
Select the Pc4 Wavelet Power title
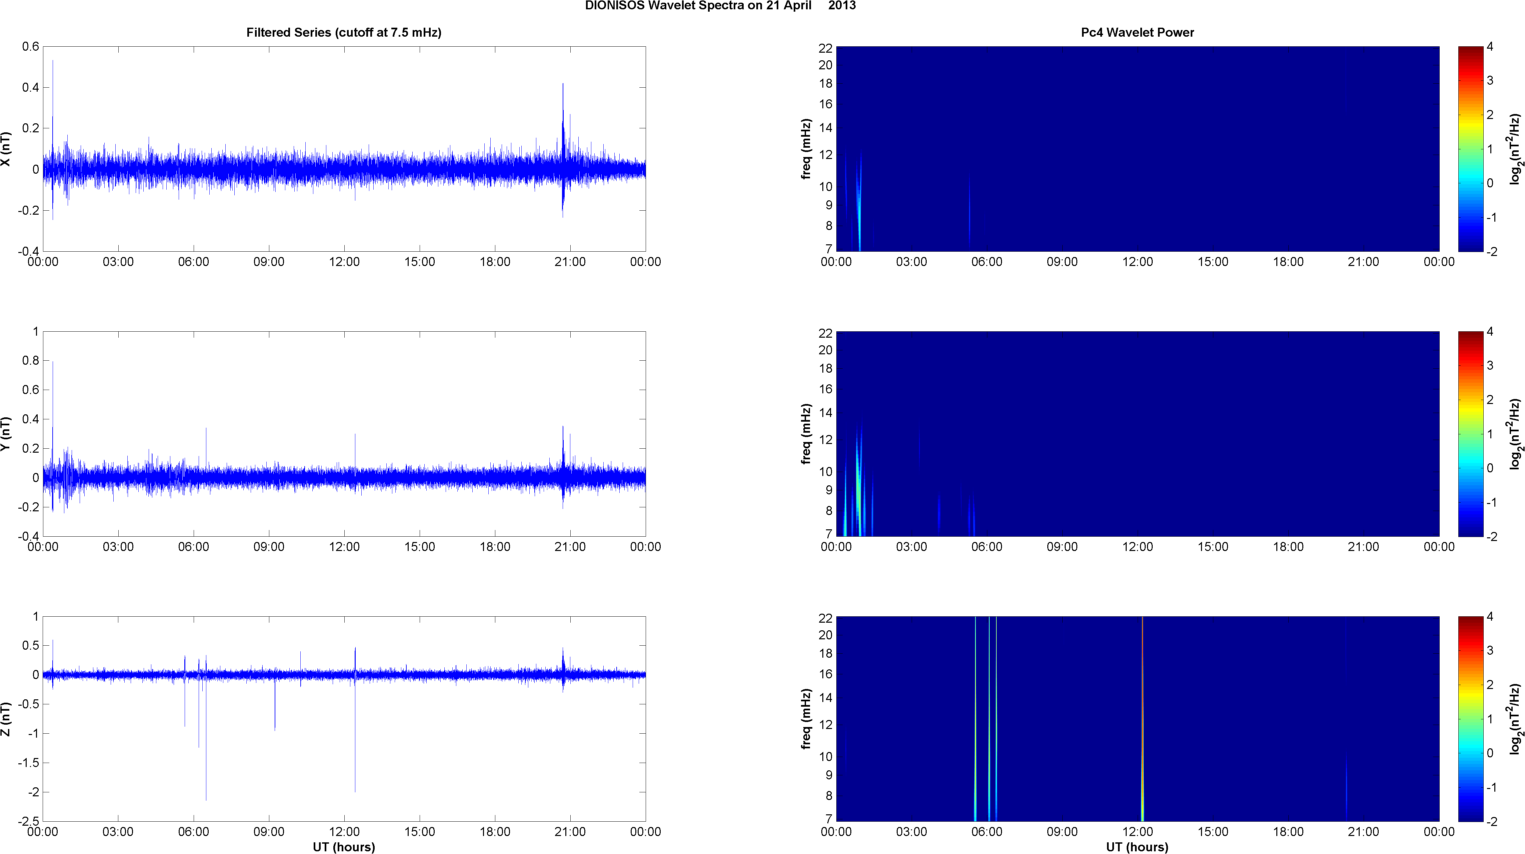tap(1137, 33)
